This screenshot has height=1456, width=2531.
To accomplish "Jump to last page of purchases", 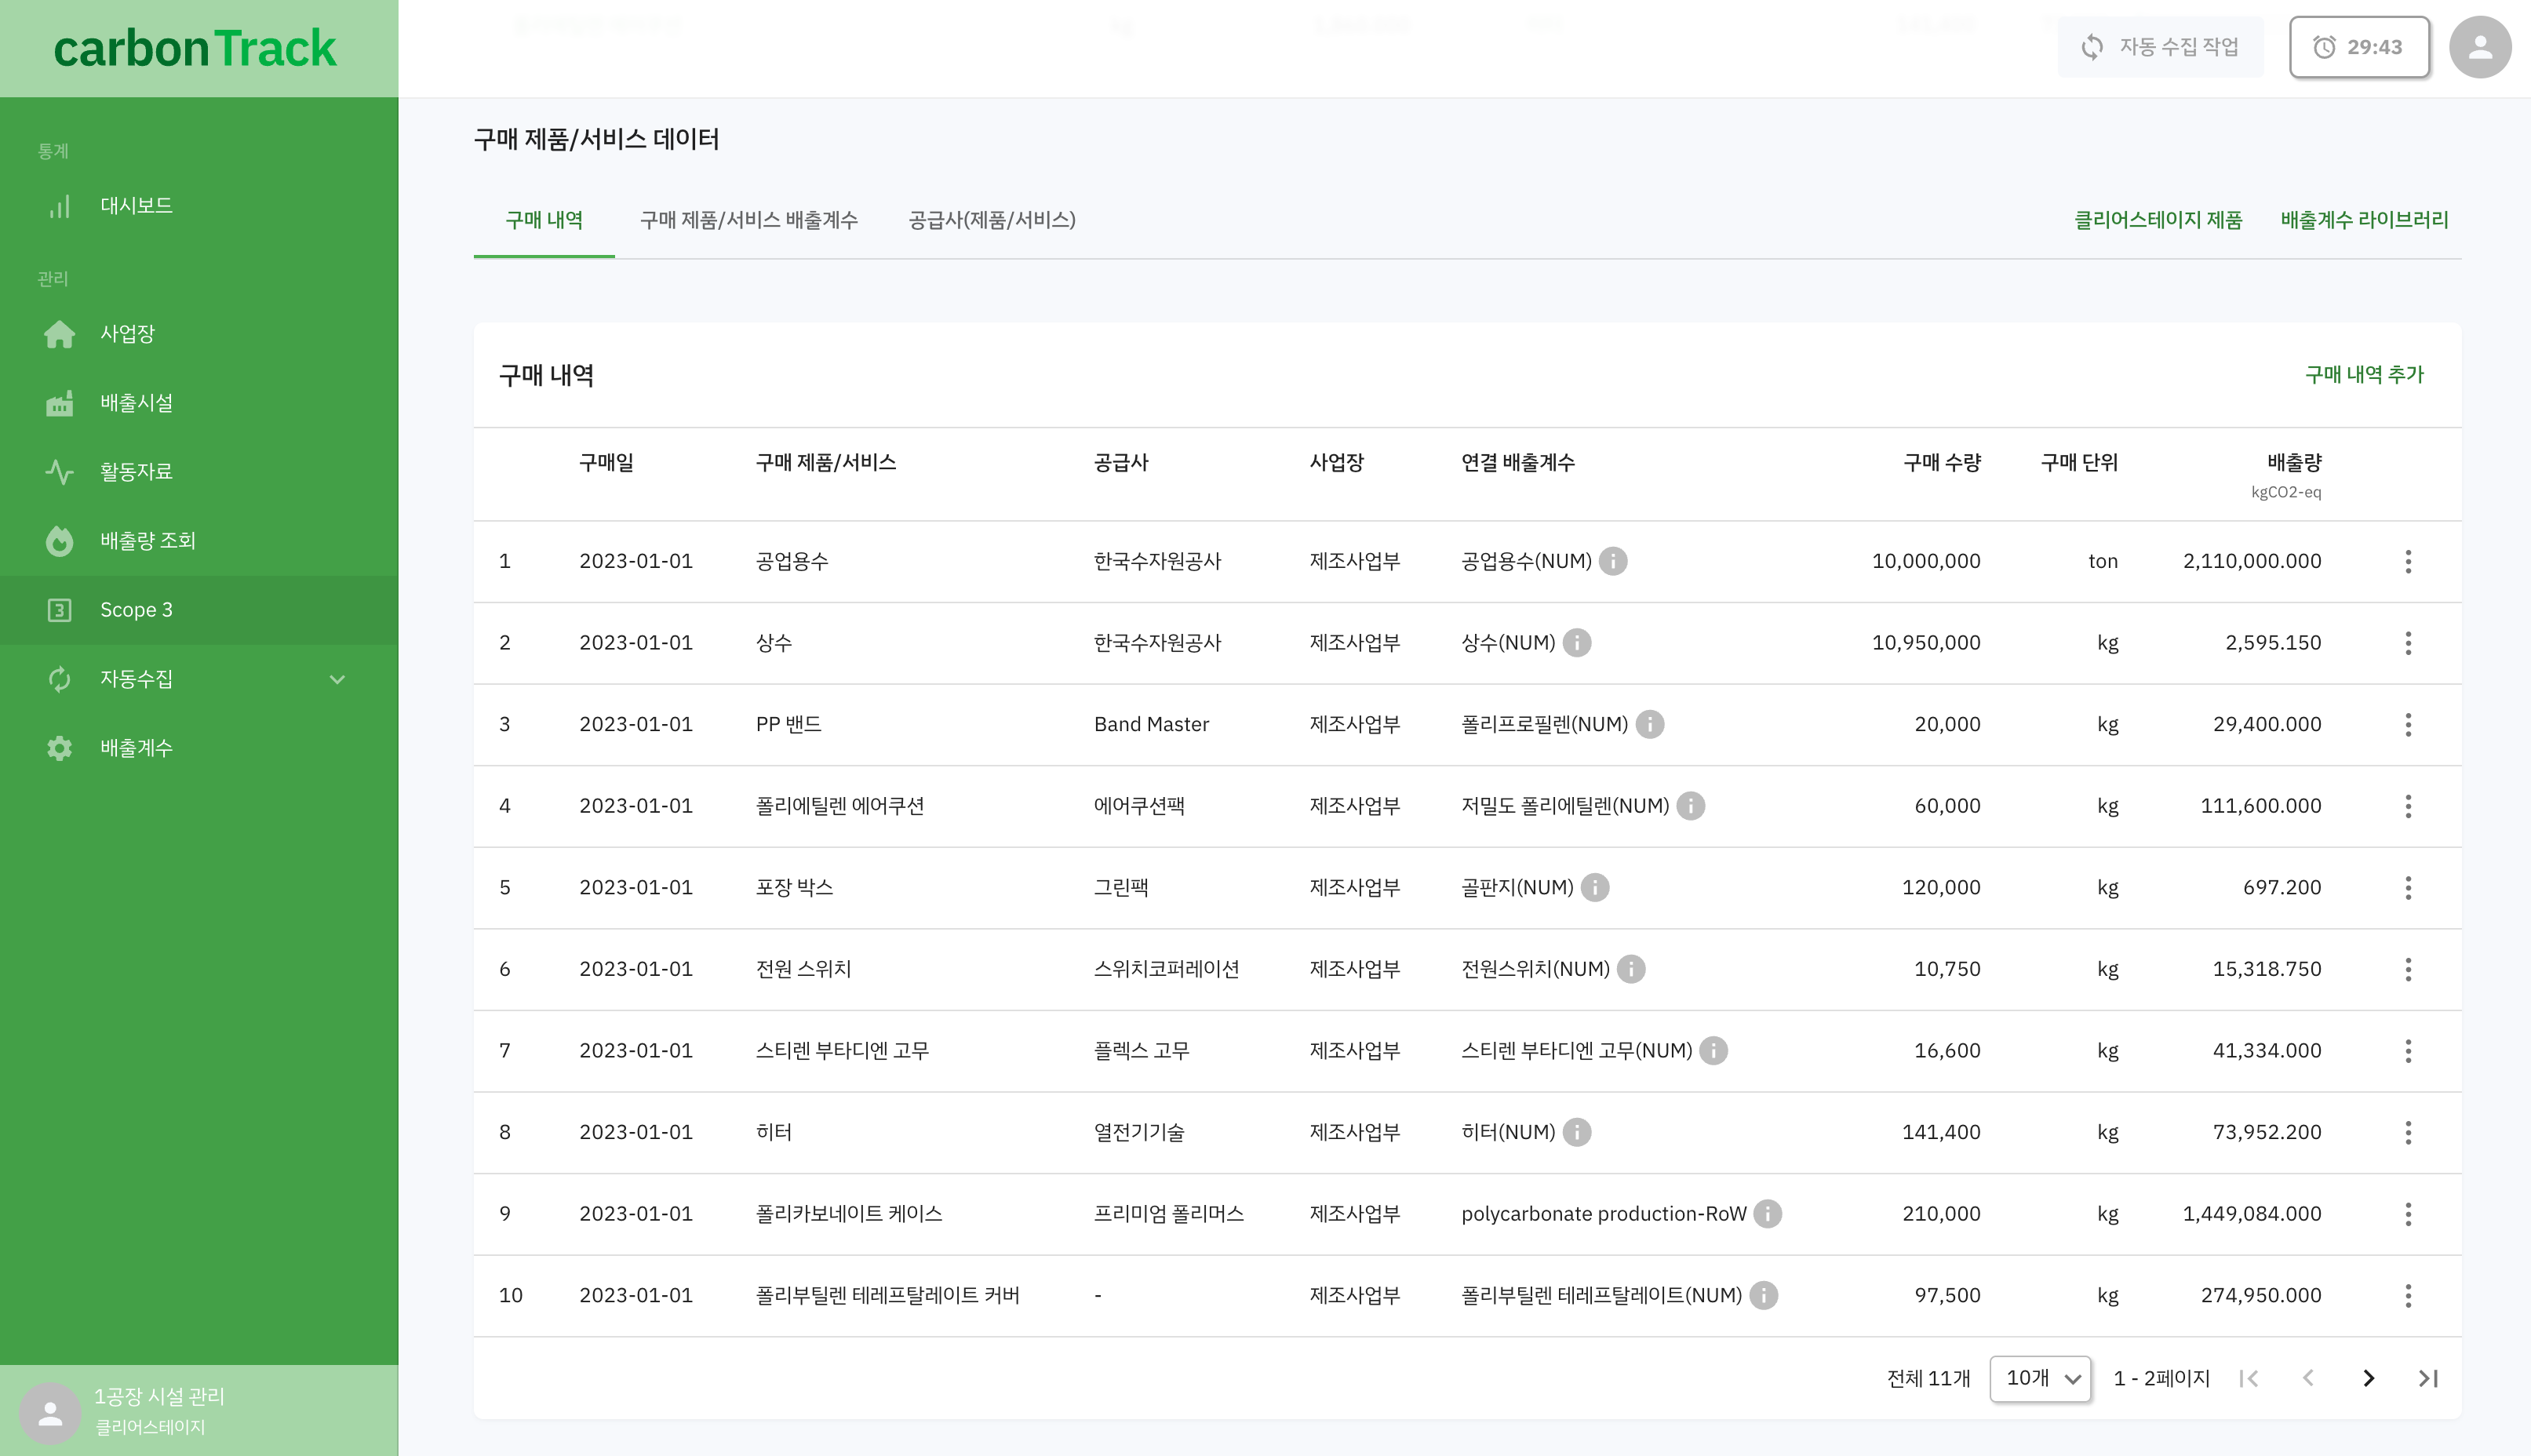I will point(2428,1379).
